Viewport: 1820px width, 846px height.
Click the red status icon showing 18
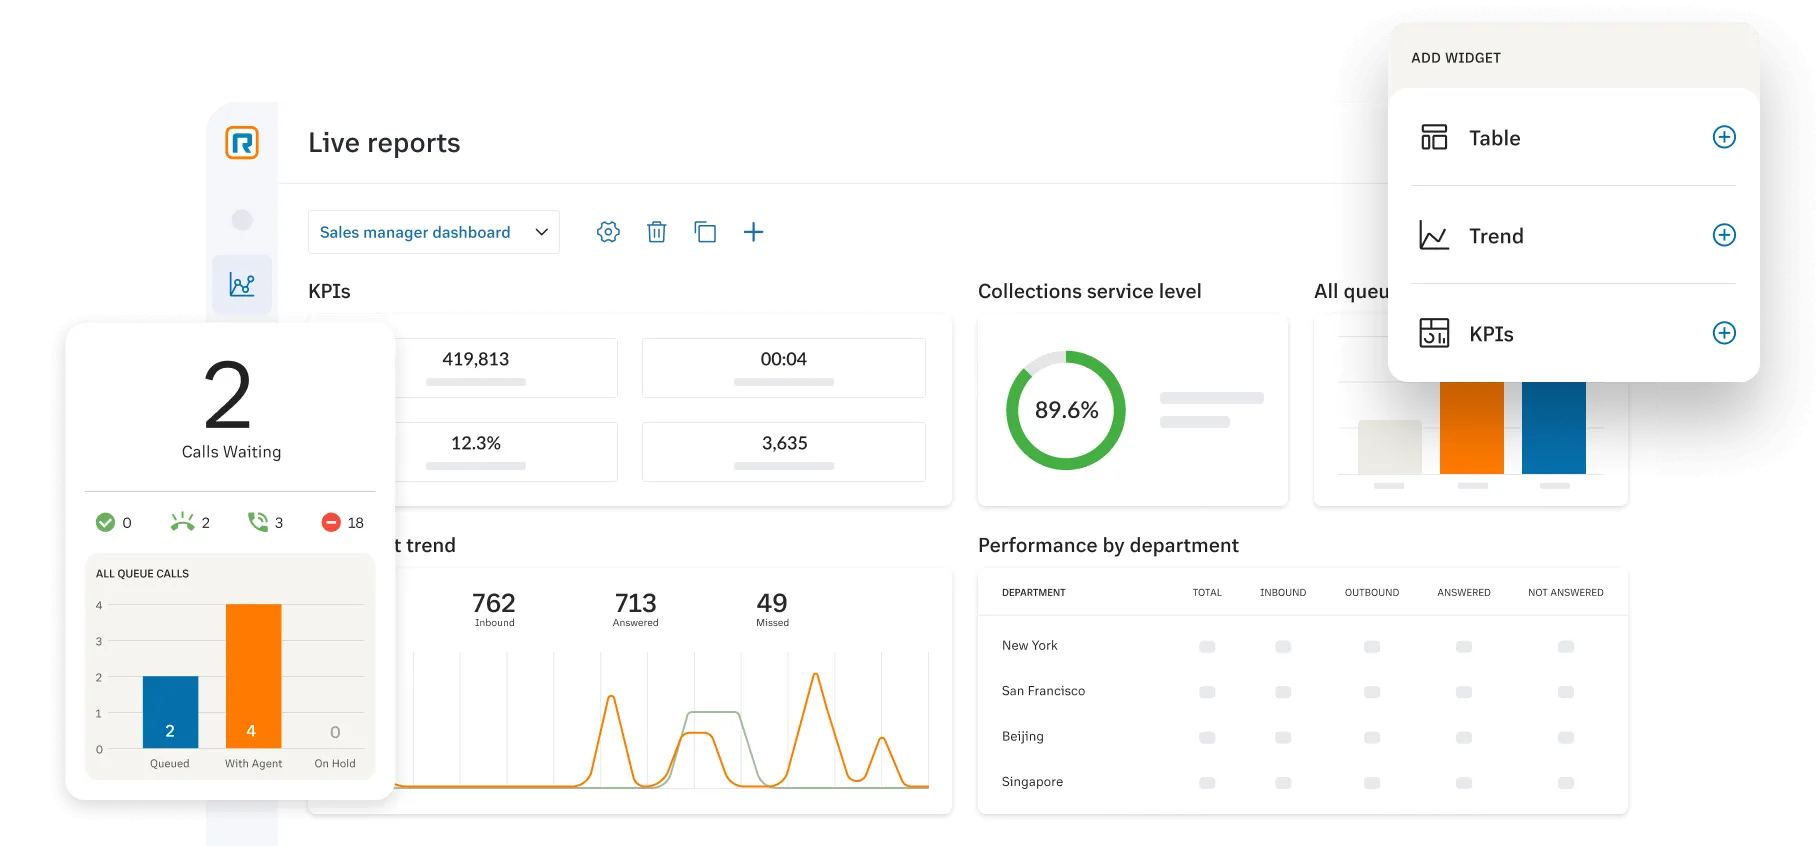click(331, 522)
